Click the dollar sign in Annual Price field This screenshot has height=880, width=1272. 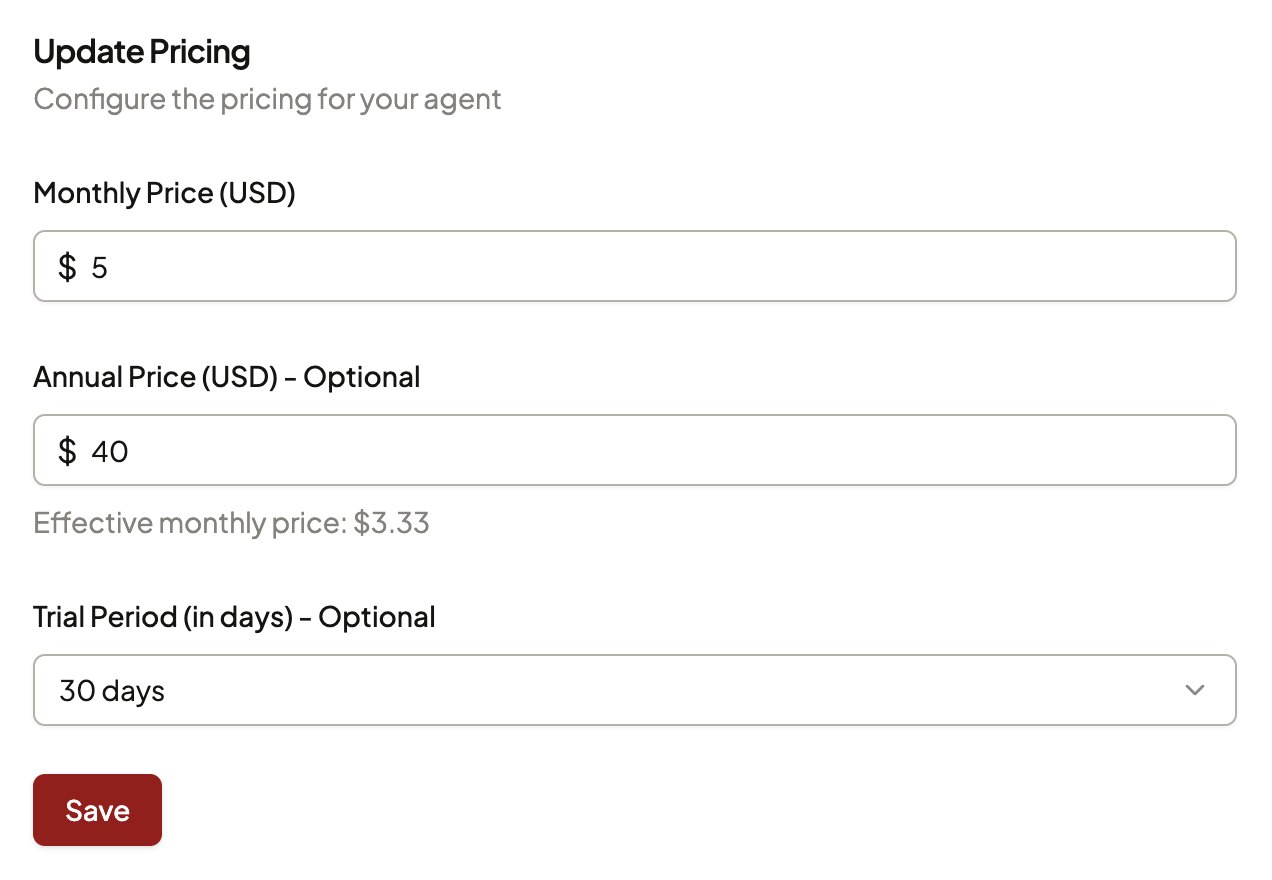(x=67, y=451)
